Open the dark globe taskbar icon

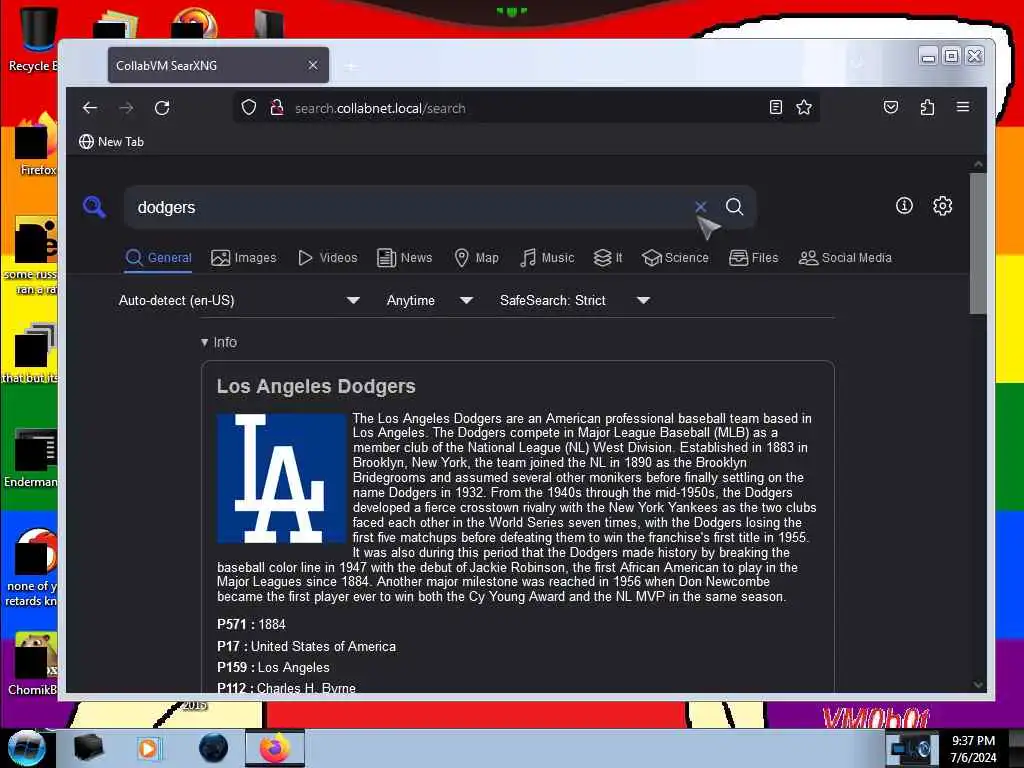point(214,748)
